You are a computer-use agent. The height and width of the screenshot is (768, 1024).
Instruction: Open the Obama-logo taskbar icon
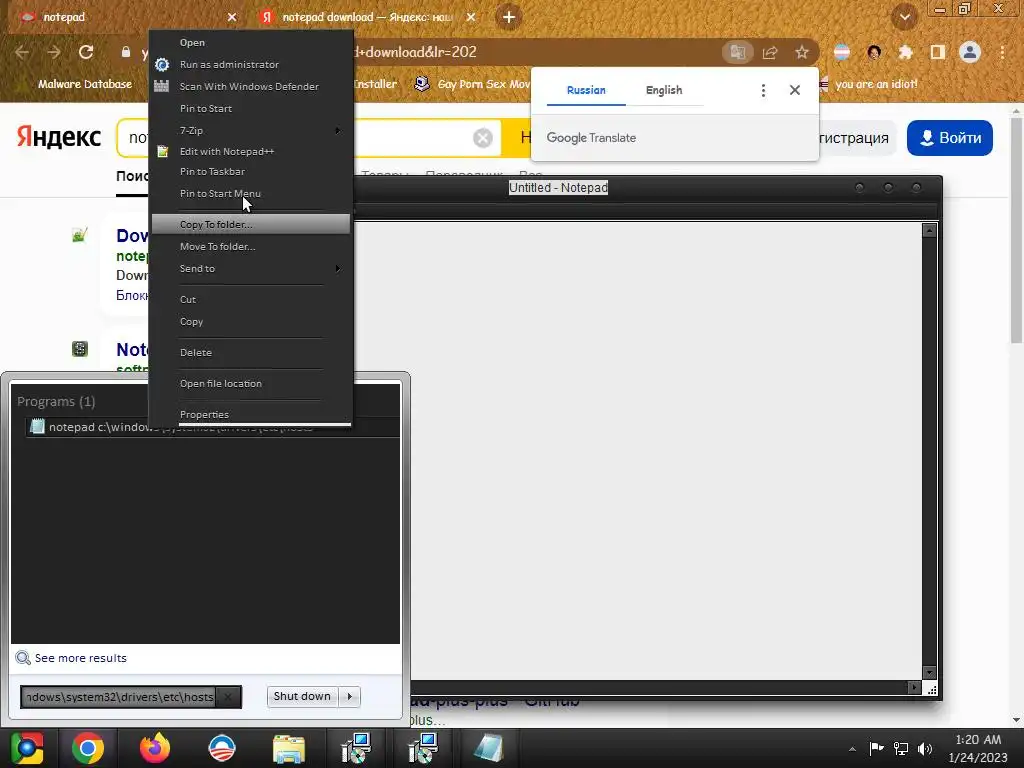coord(221,748)
